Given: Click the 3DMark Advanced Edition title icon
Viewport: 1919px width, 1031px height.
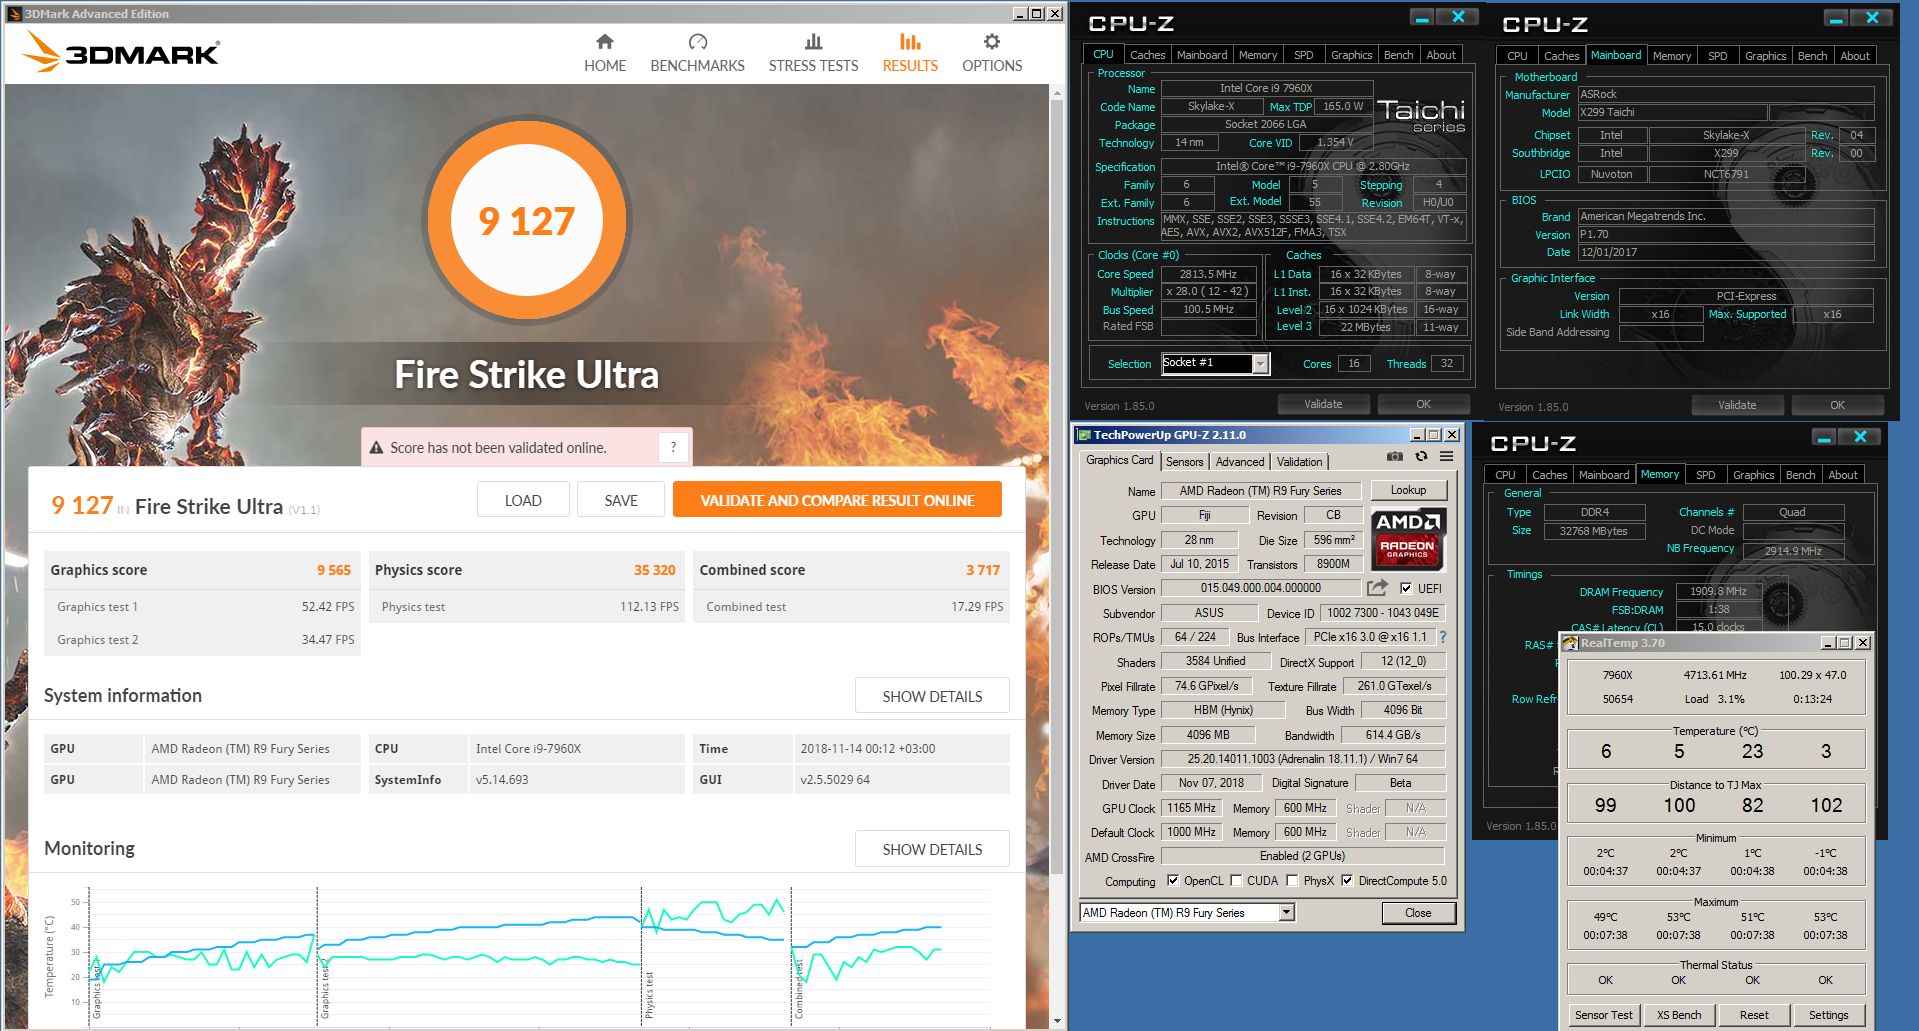Looking at the screenshot, I should point(14,14).
